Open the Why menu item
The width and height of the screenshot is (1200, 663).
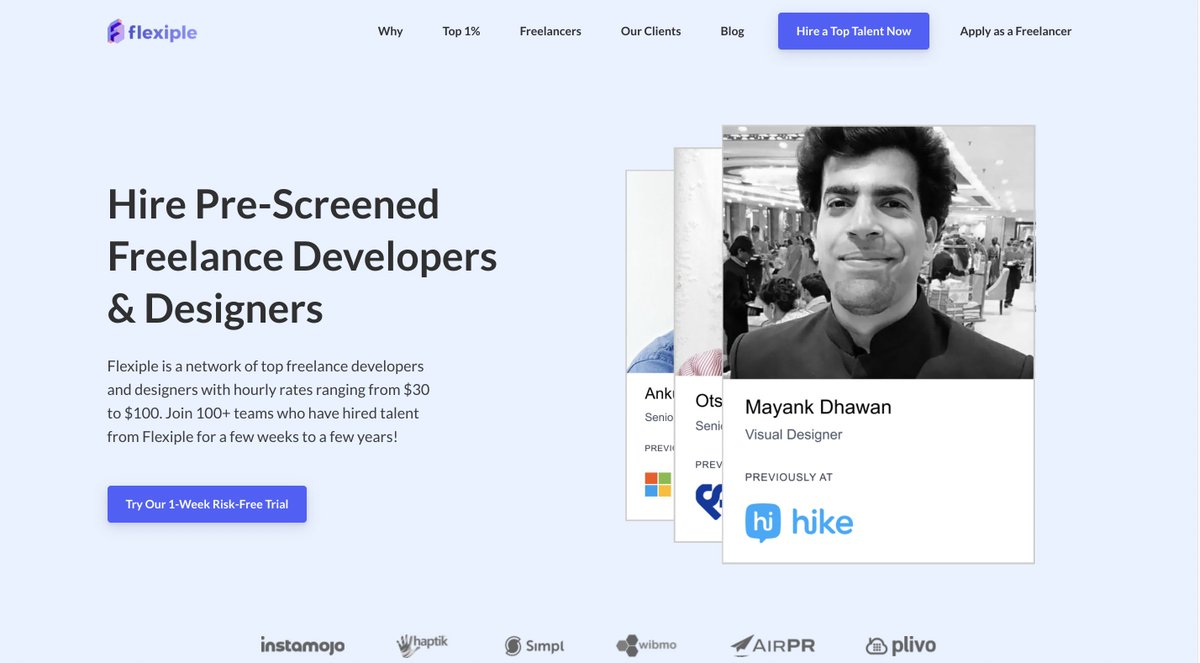tap(390, 31)
